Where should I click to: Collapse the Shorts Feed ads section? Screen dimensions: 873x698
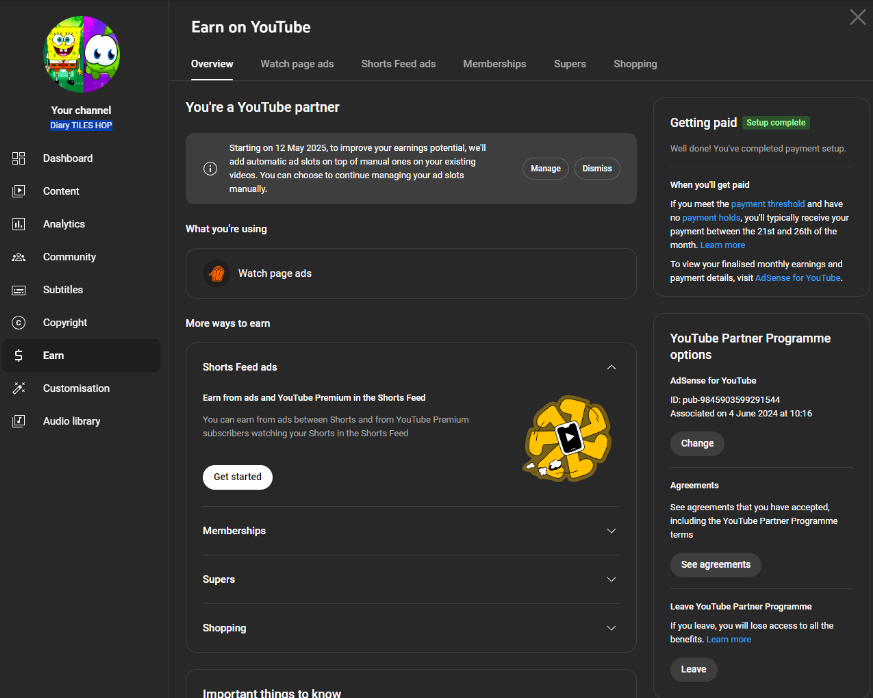[x=611, y=367]
